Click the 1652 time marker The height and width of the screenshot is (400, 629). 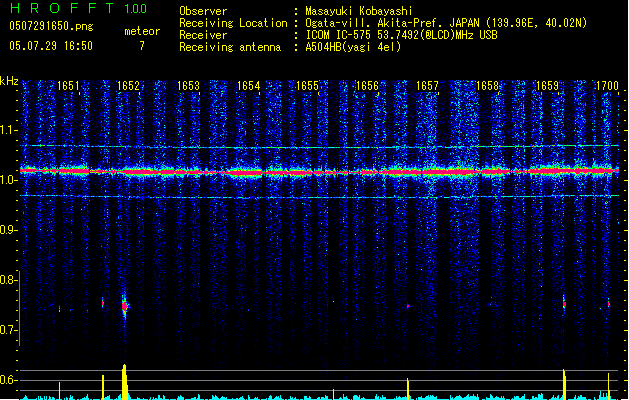tap(128, 86)
